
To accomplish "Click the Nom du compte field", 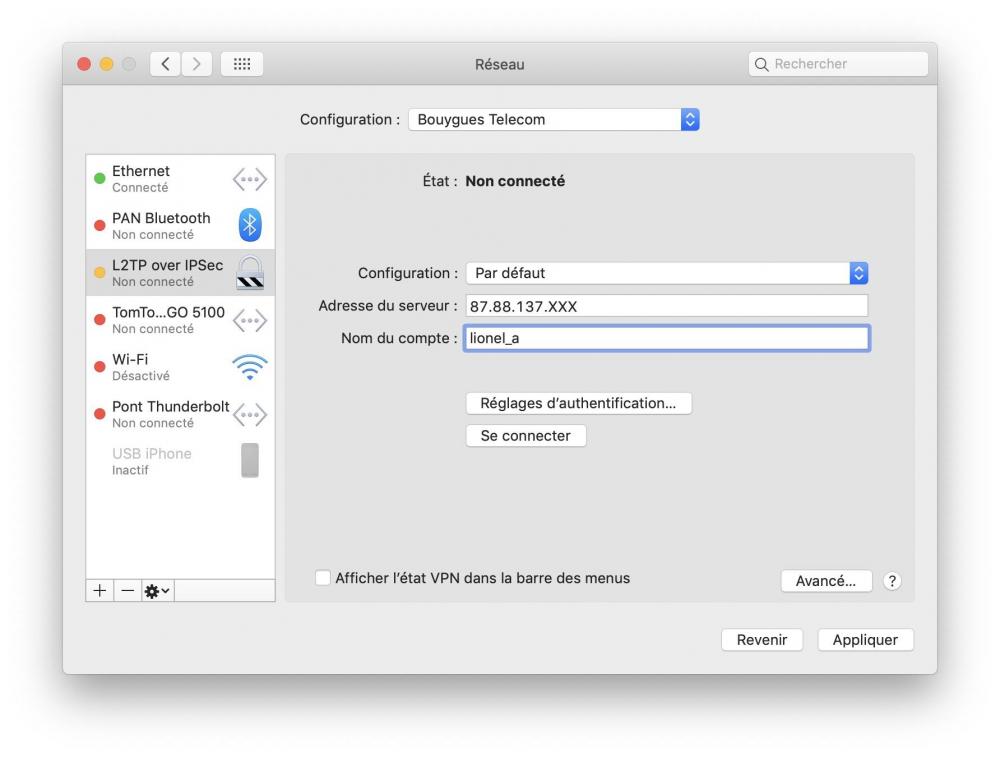I will (x=667, y=338).
